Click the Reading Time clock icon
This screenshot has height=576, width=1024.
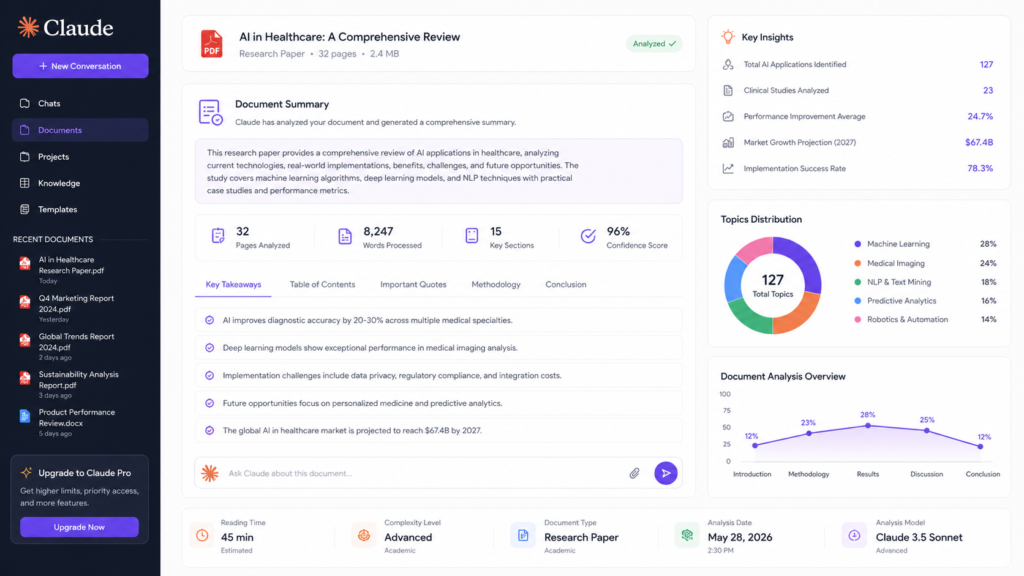click(x=202, y=536)
